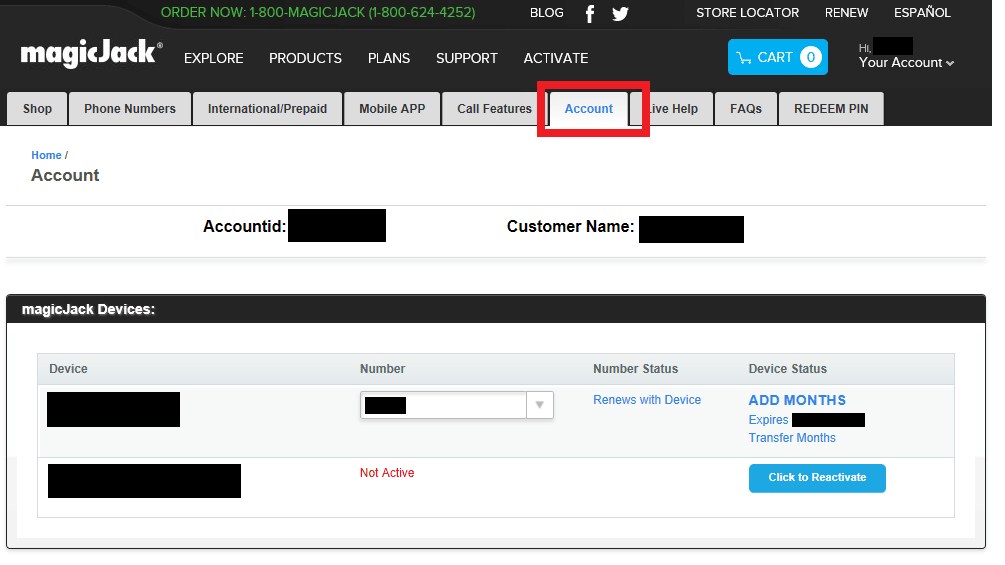Click the Renews with Device link
This screenshot has height=565, width=1005.
[647, 400]
